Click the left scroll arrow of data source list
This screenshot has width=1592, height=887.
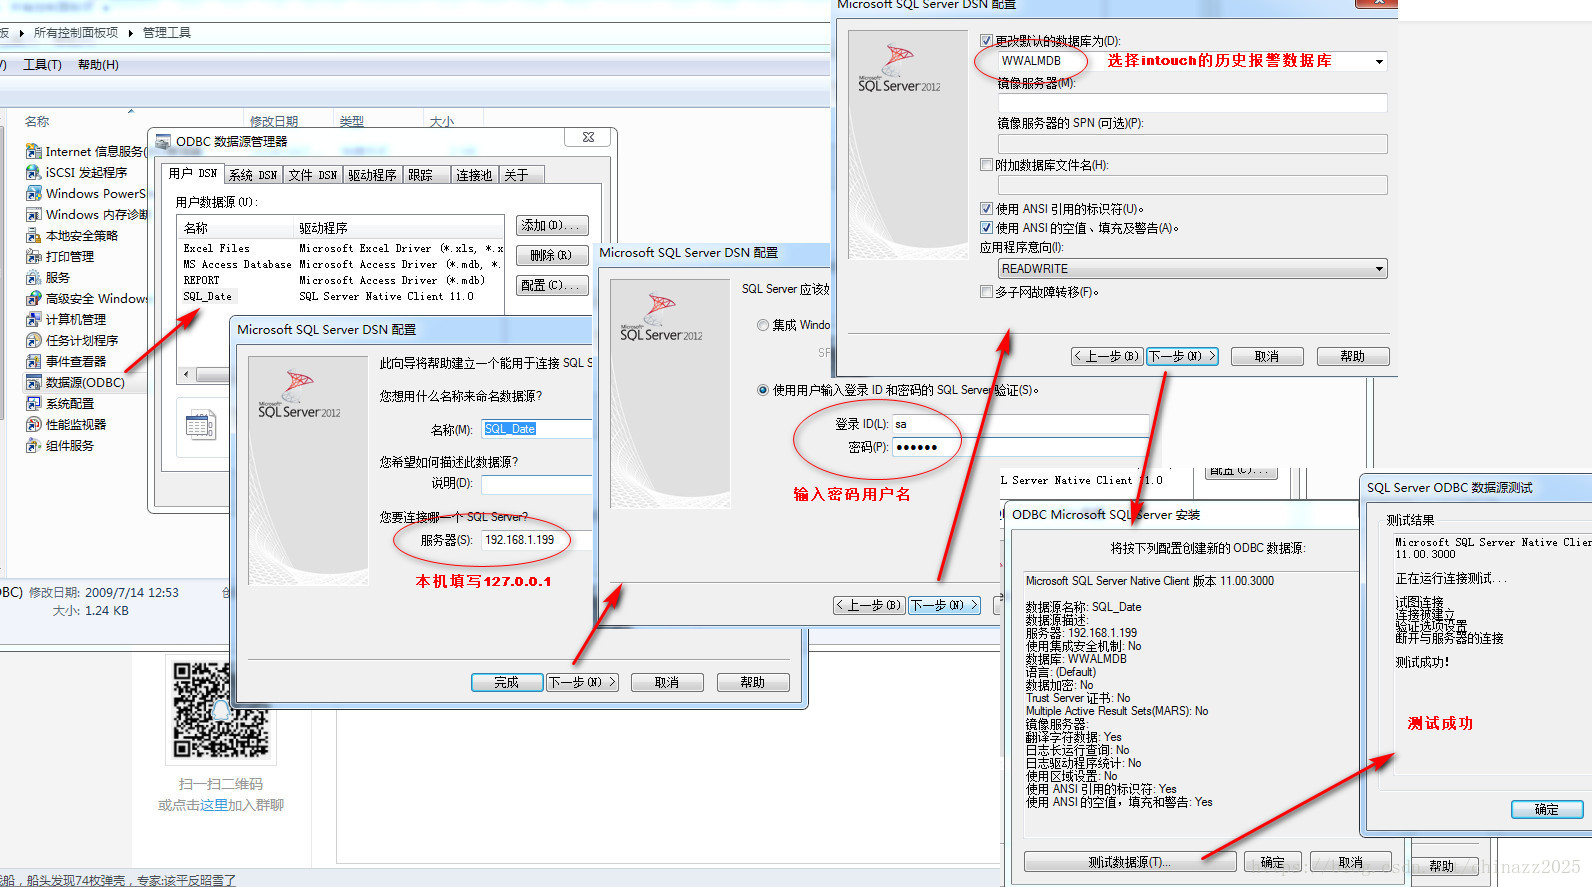187,375
